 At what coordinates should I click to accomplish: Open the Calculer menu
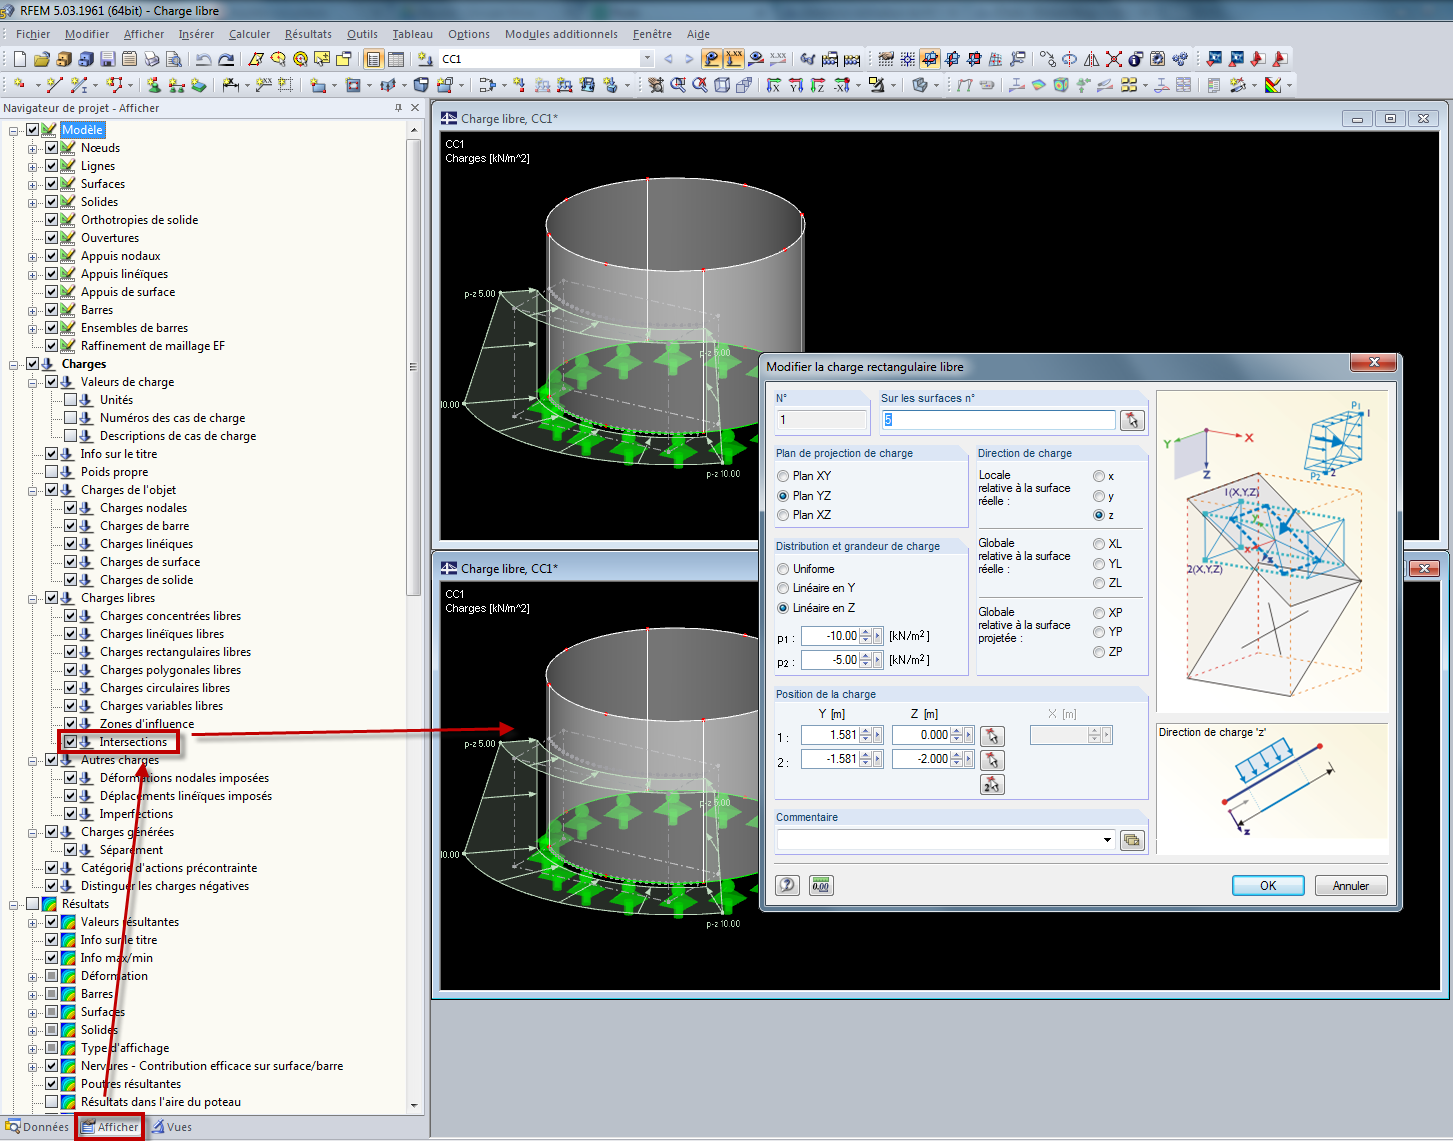[x=249, y=34]
